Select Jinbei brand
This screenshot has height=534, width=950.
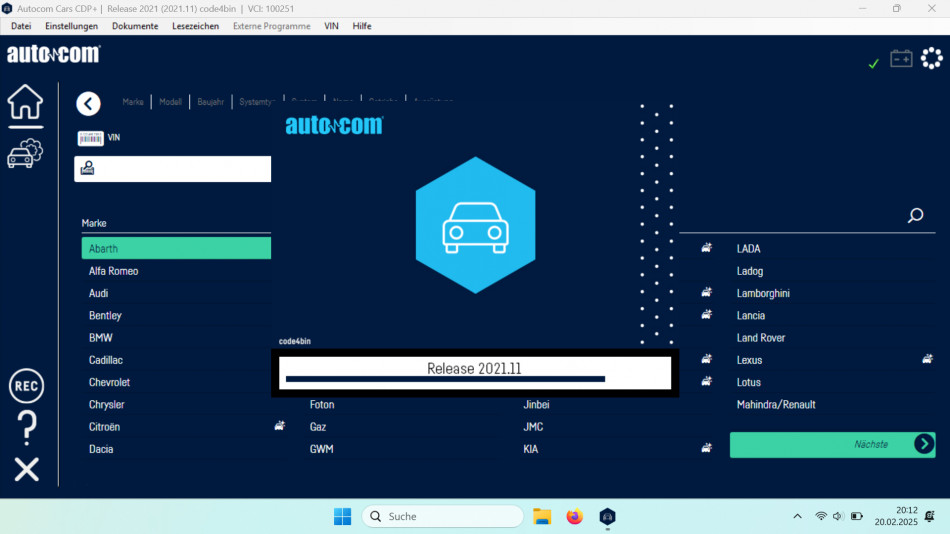tap(536, 404)
